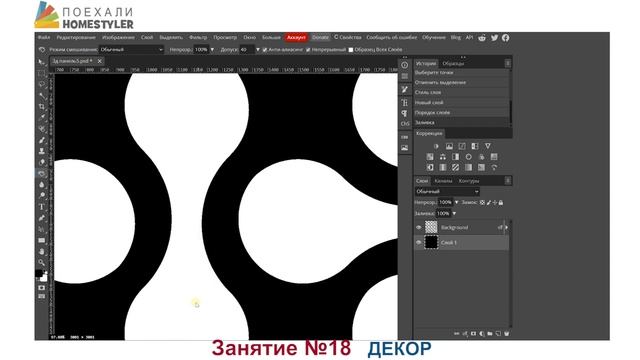Select the Eraser tool
This screenshot has width=640, height=360.
click(41, 162)
